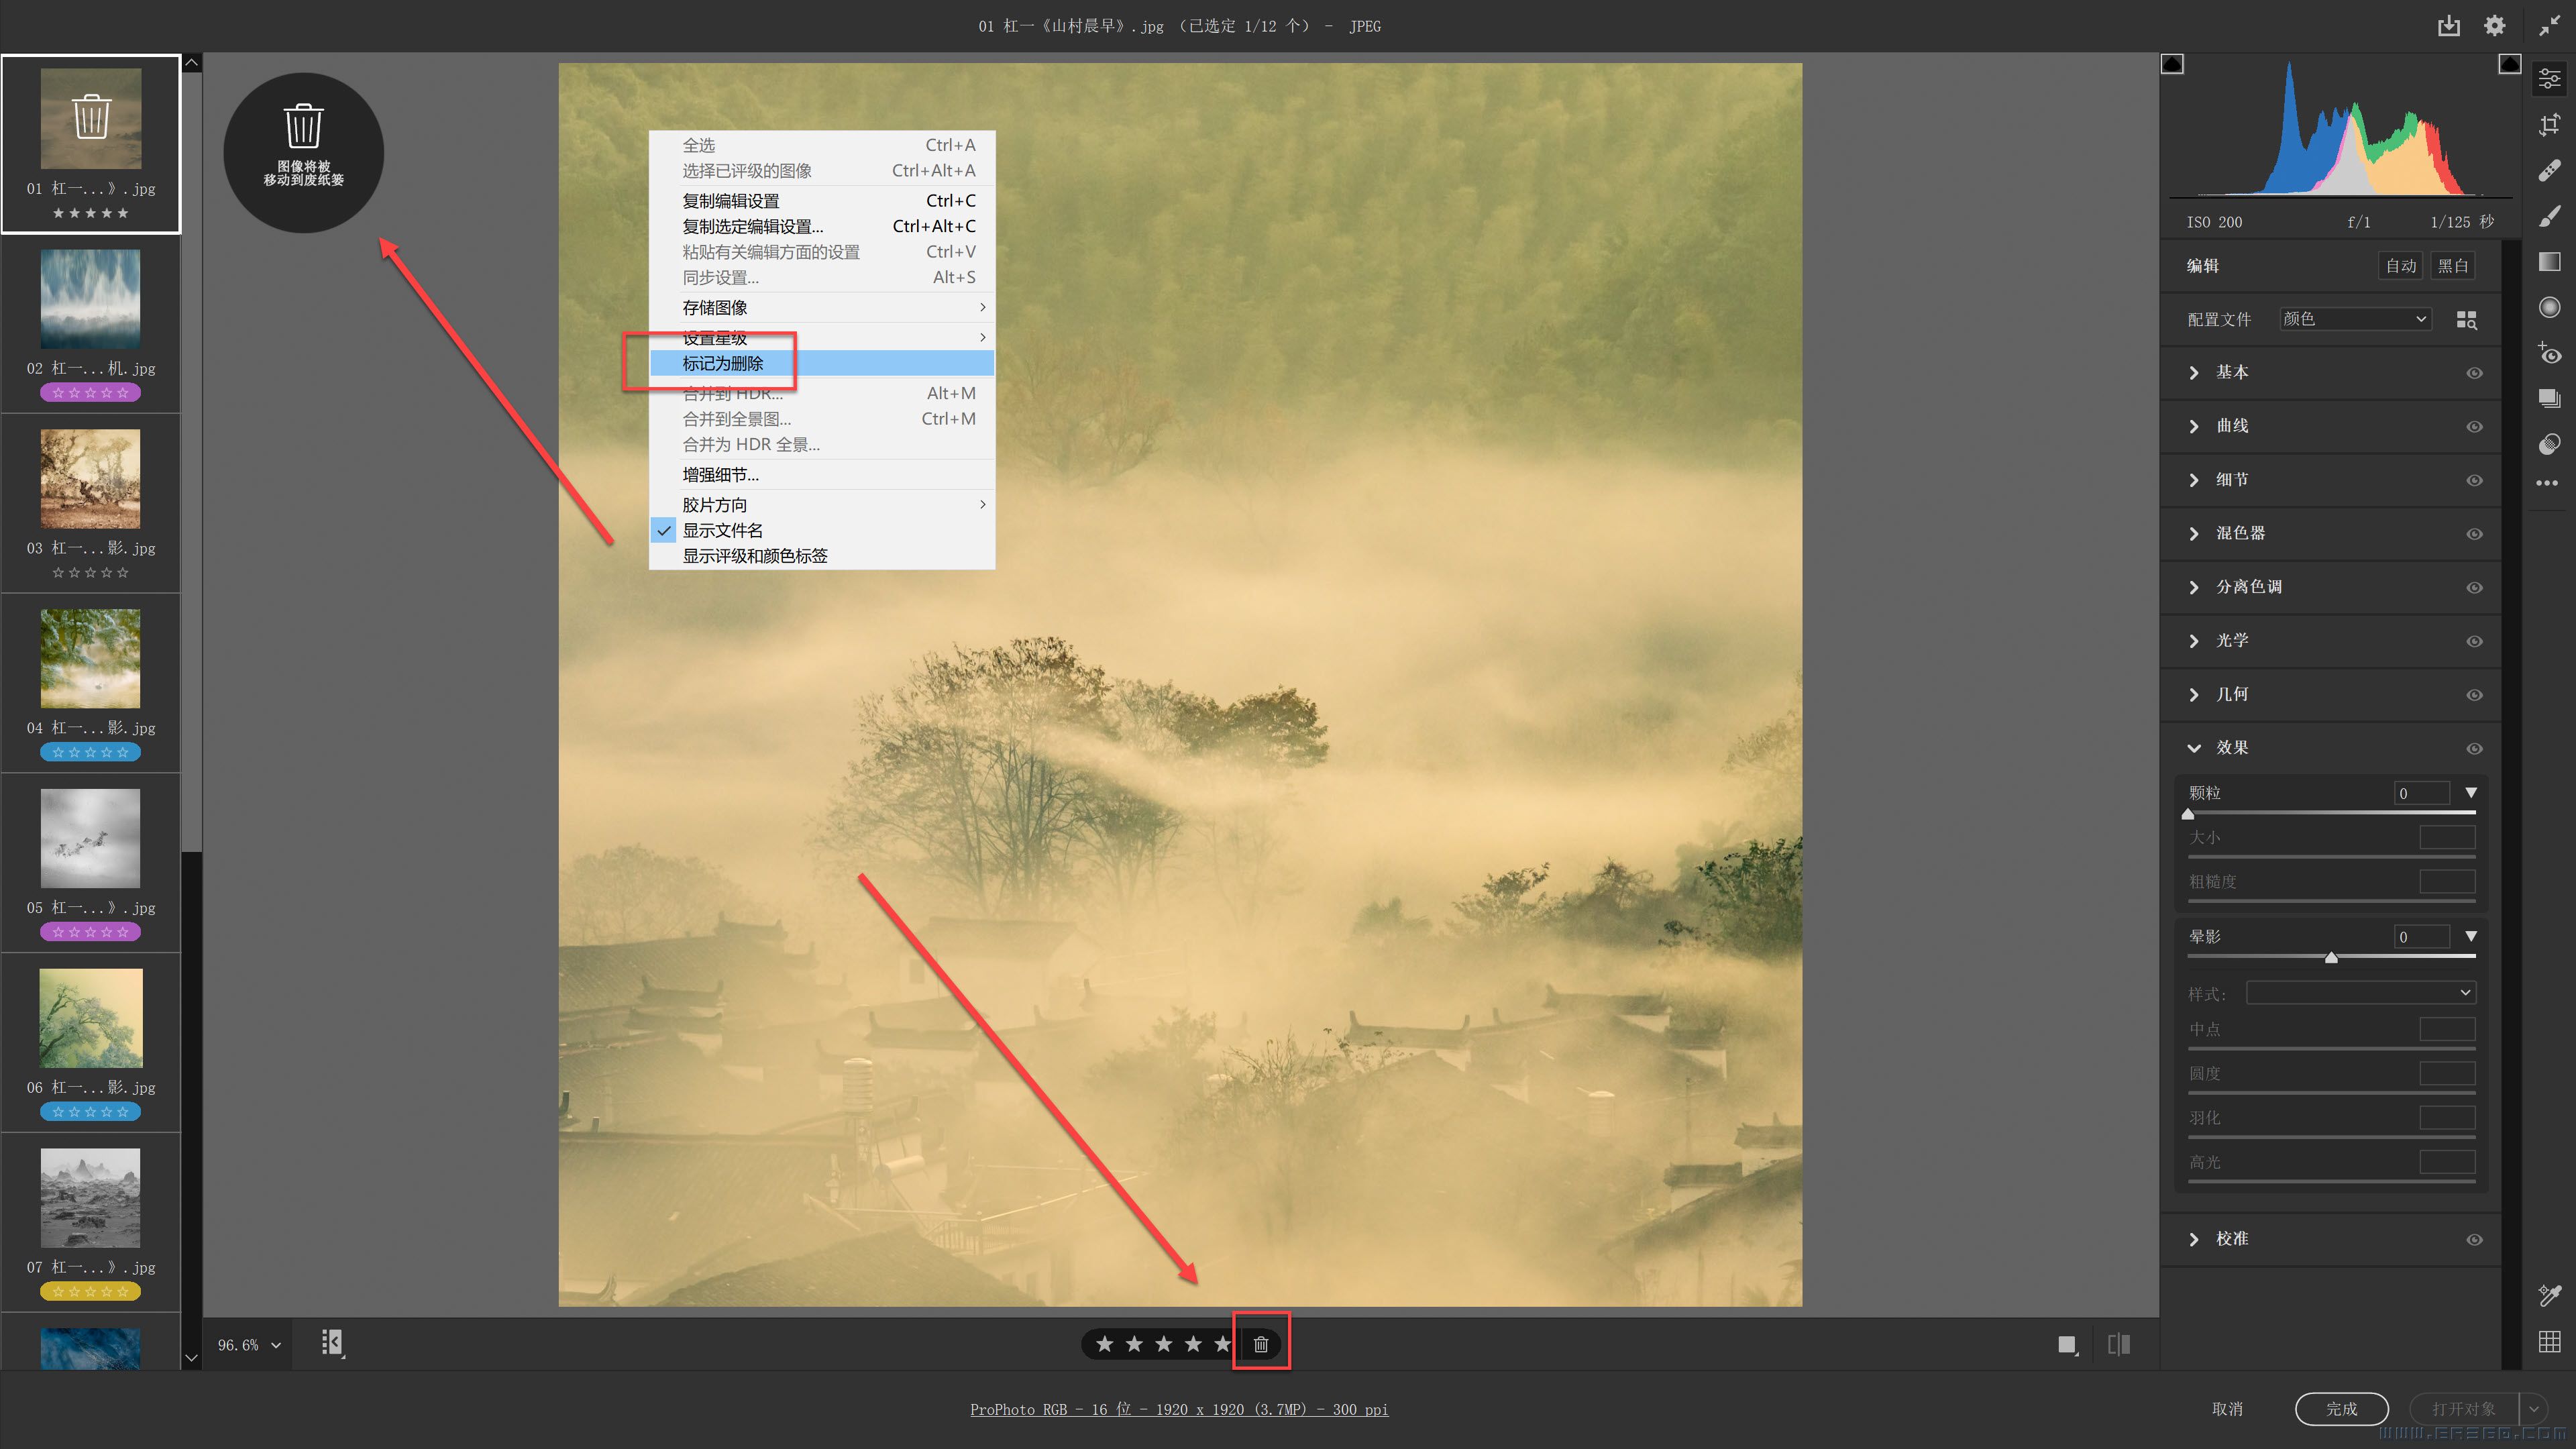The width and height of the screenshot is (2576, 1449).
Task: Click the 完成 button
Action: coord(2341,1408)
